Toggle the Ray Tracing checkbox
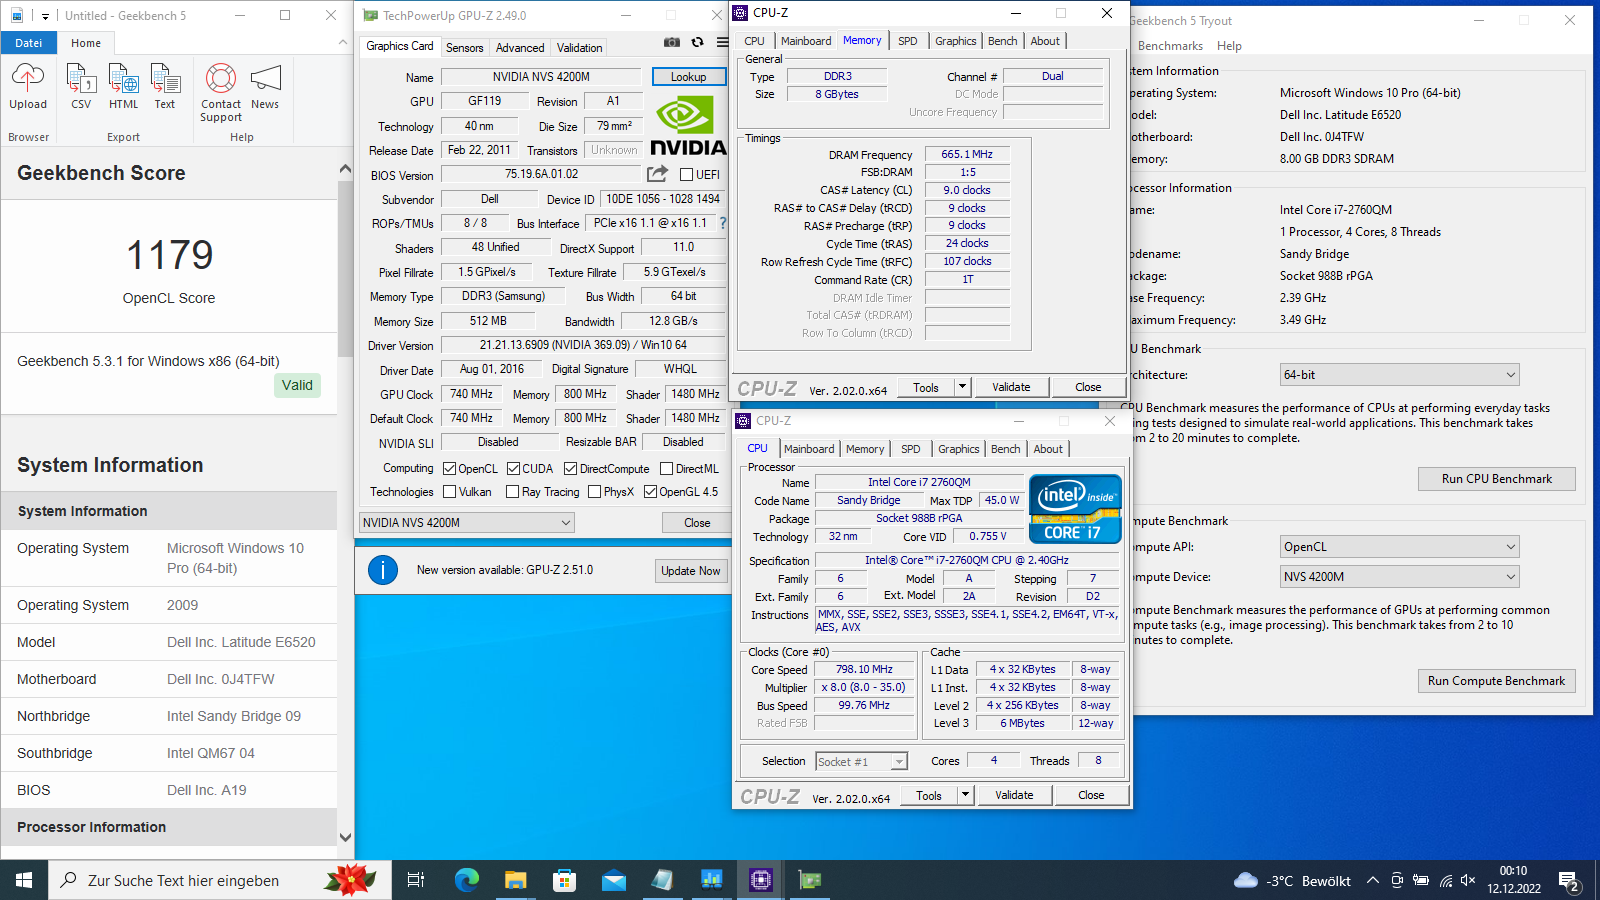 click(x=512, y=491)
